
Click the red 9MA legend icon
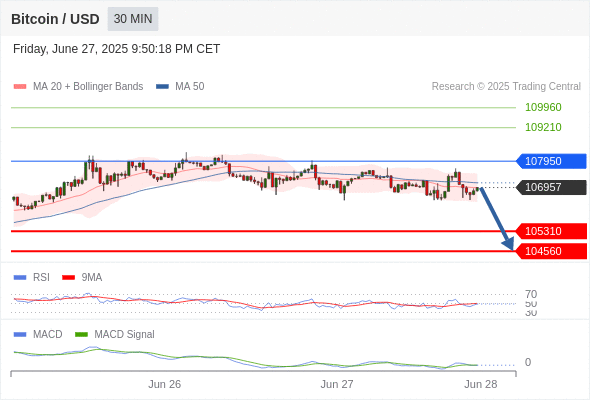[x=68, y=278]
